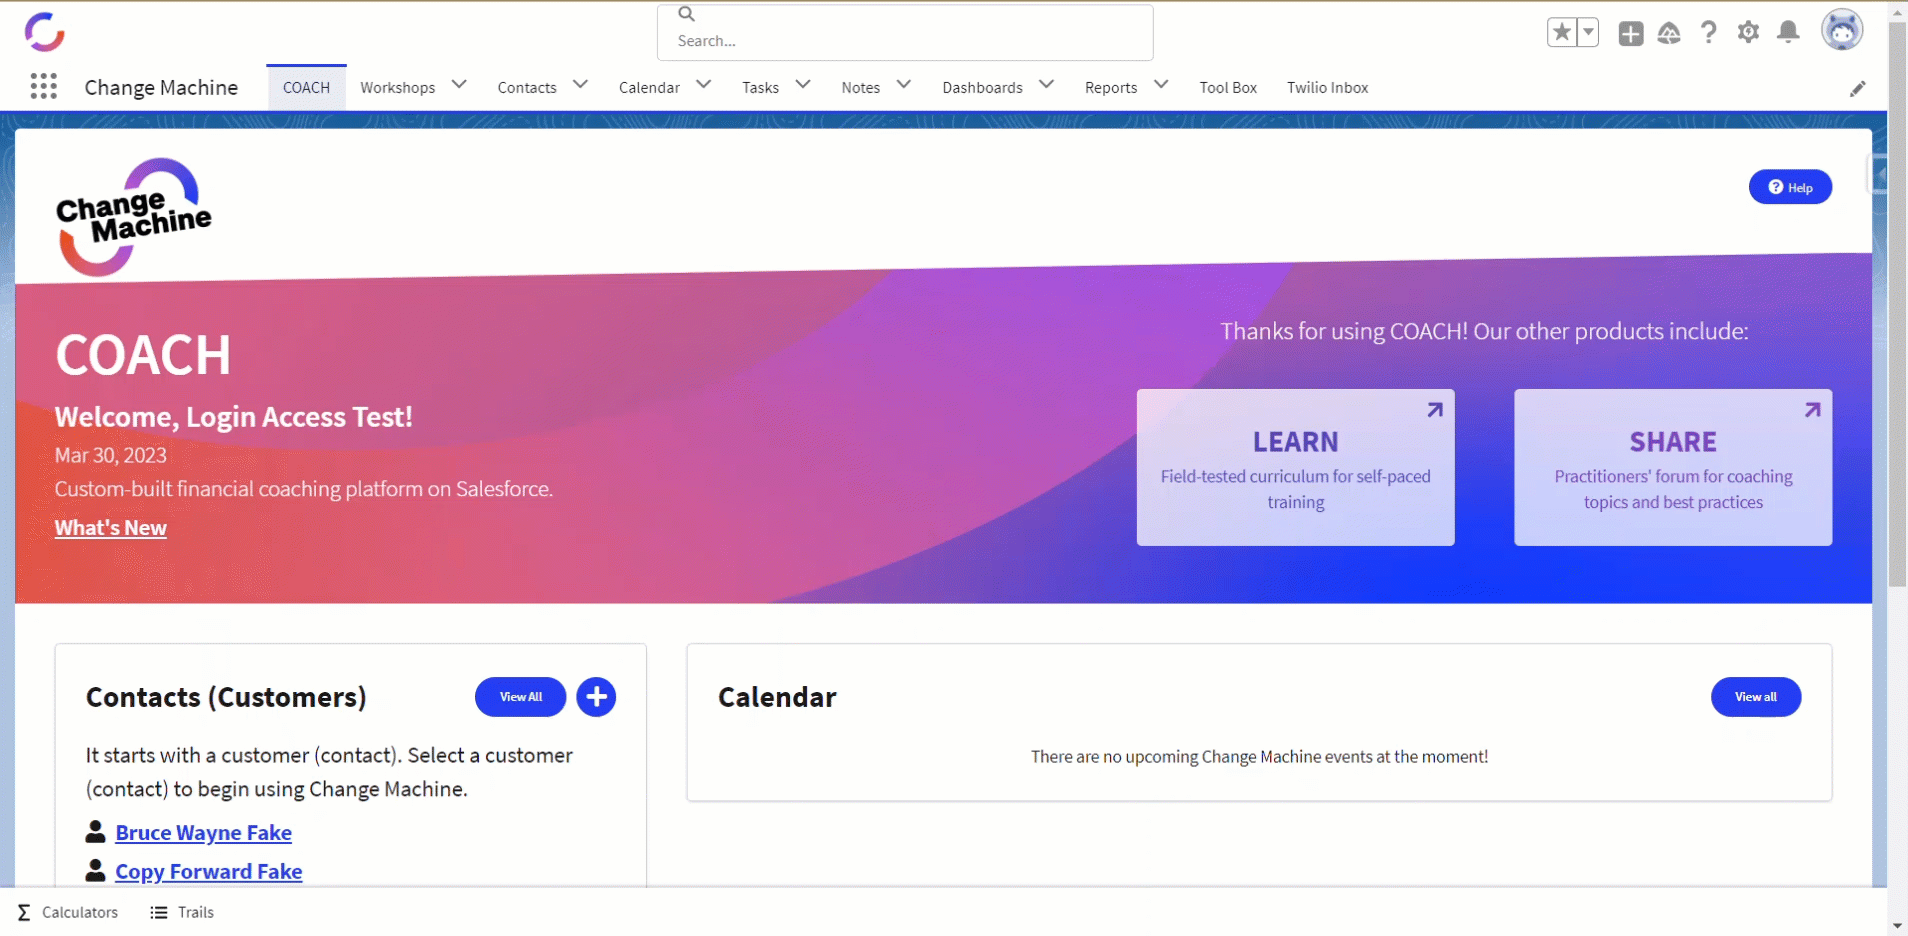Open the App Launcher grid icon
This screenshot has height=936, width=1908.
(x=43, y=87)
